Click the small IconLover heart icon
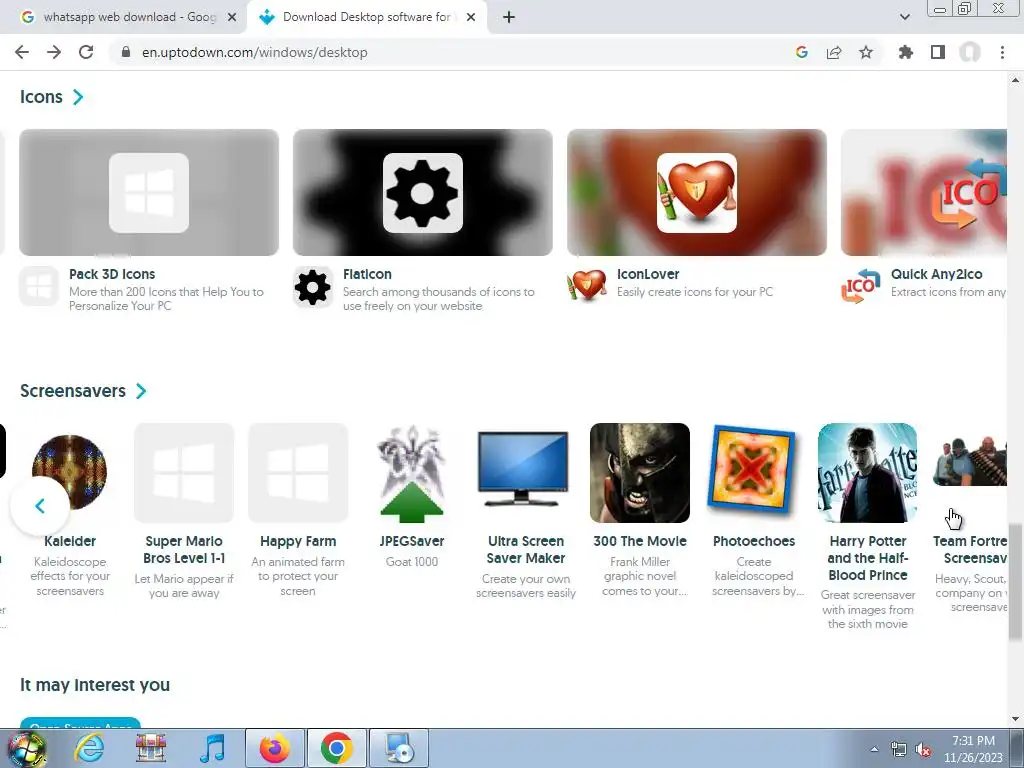This screenshot has width=1024, height=768. point(586,287)
